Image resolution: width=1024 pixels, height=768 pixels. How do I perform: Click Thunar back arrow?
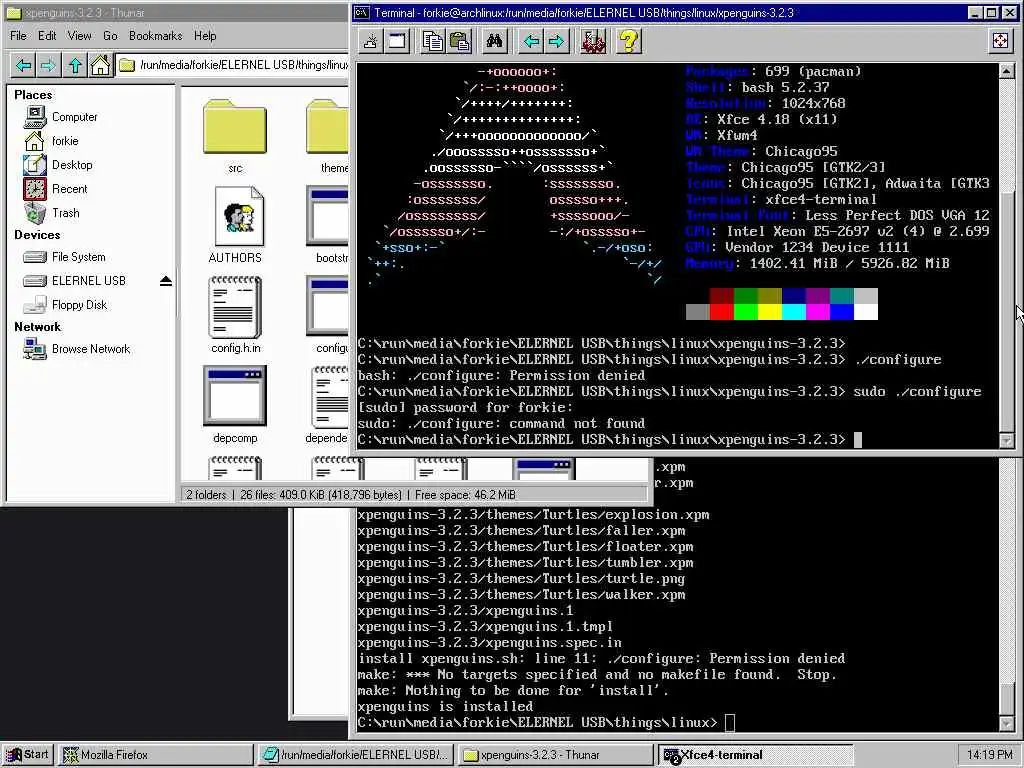(x=24, y=65)
